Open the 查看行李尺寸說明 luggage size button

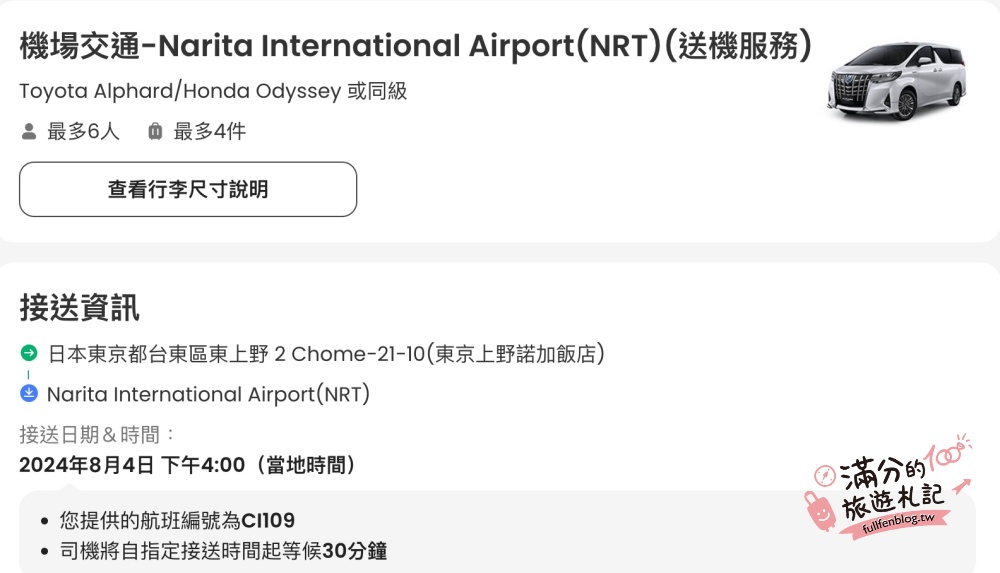[188, 189]
